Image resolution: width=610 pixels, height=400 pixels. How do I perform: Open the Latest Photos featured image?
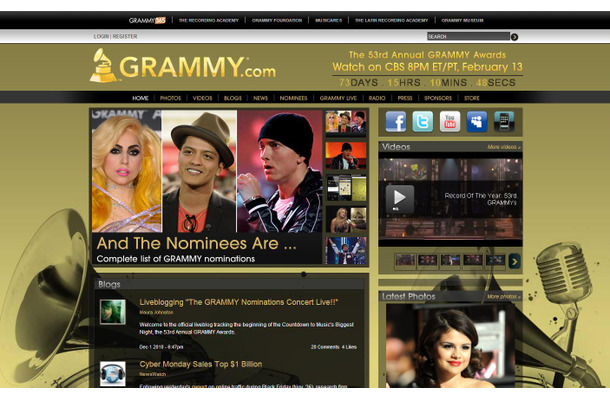(450, 346)
